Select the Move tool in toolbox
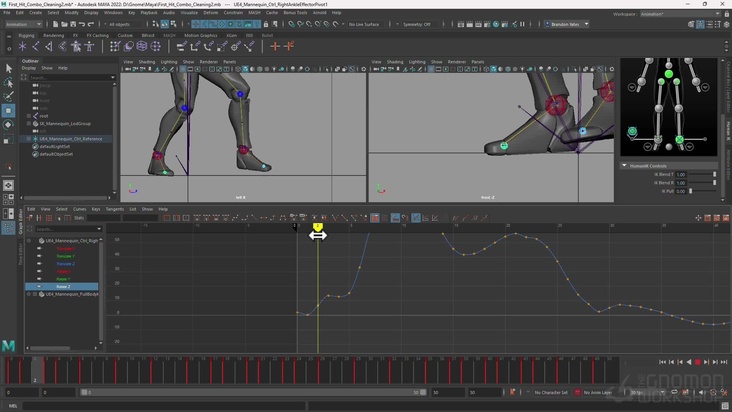Image resolution: width=732 pixels, height=412 pixels. point(9,111)
